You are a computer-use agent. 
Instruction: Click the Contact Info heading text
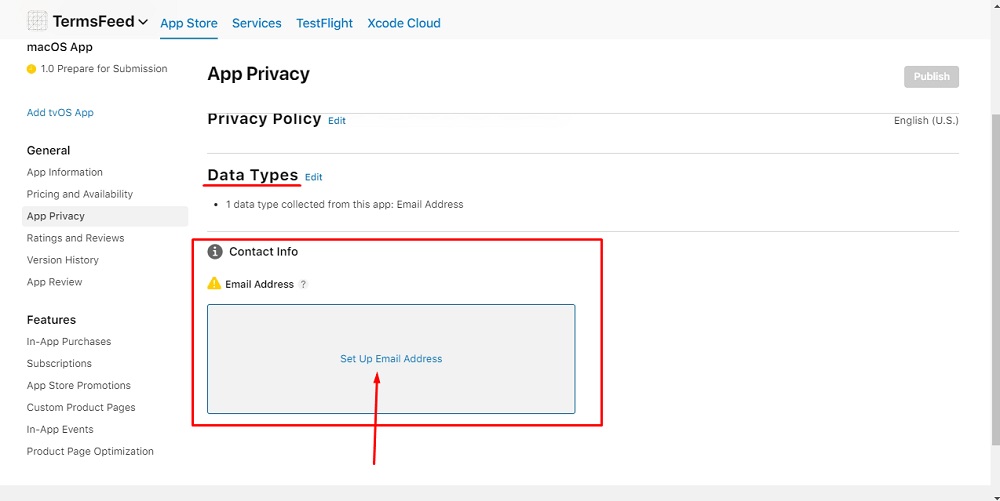point(263,252)
